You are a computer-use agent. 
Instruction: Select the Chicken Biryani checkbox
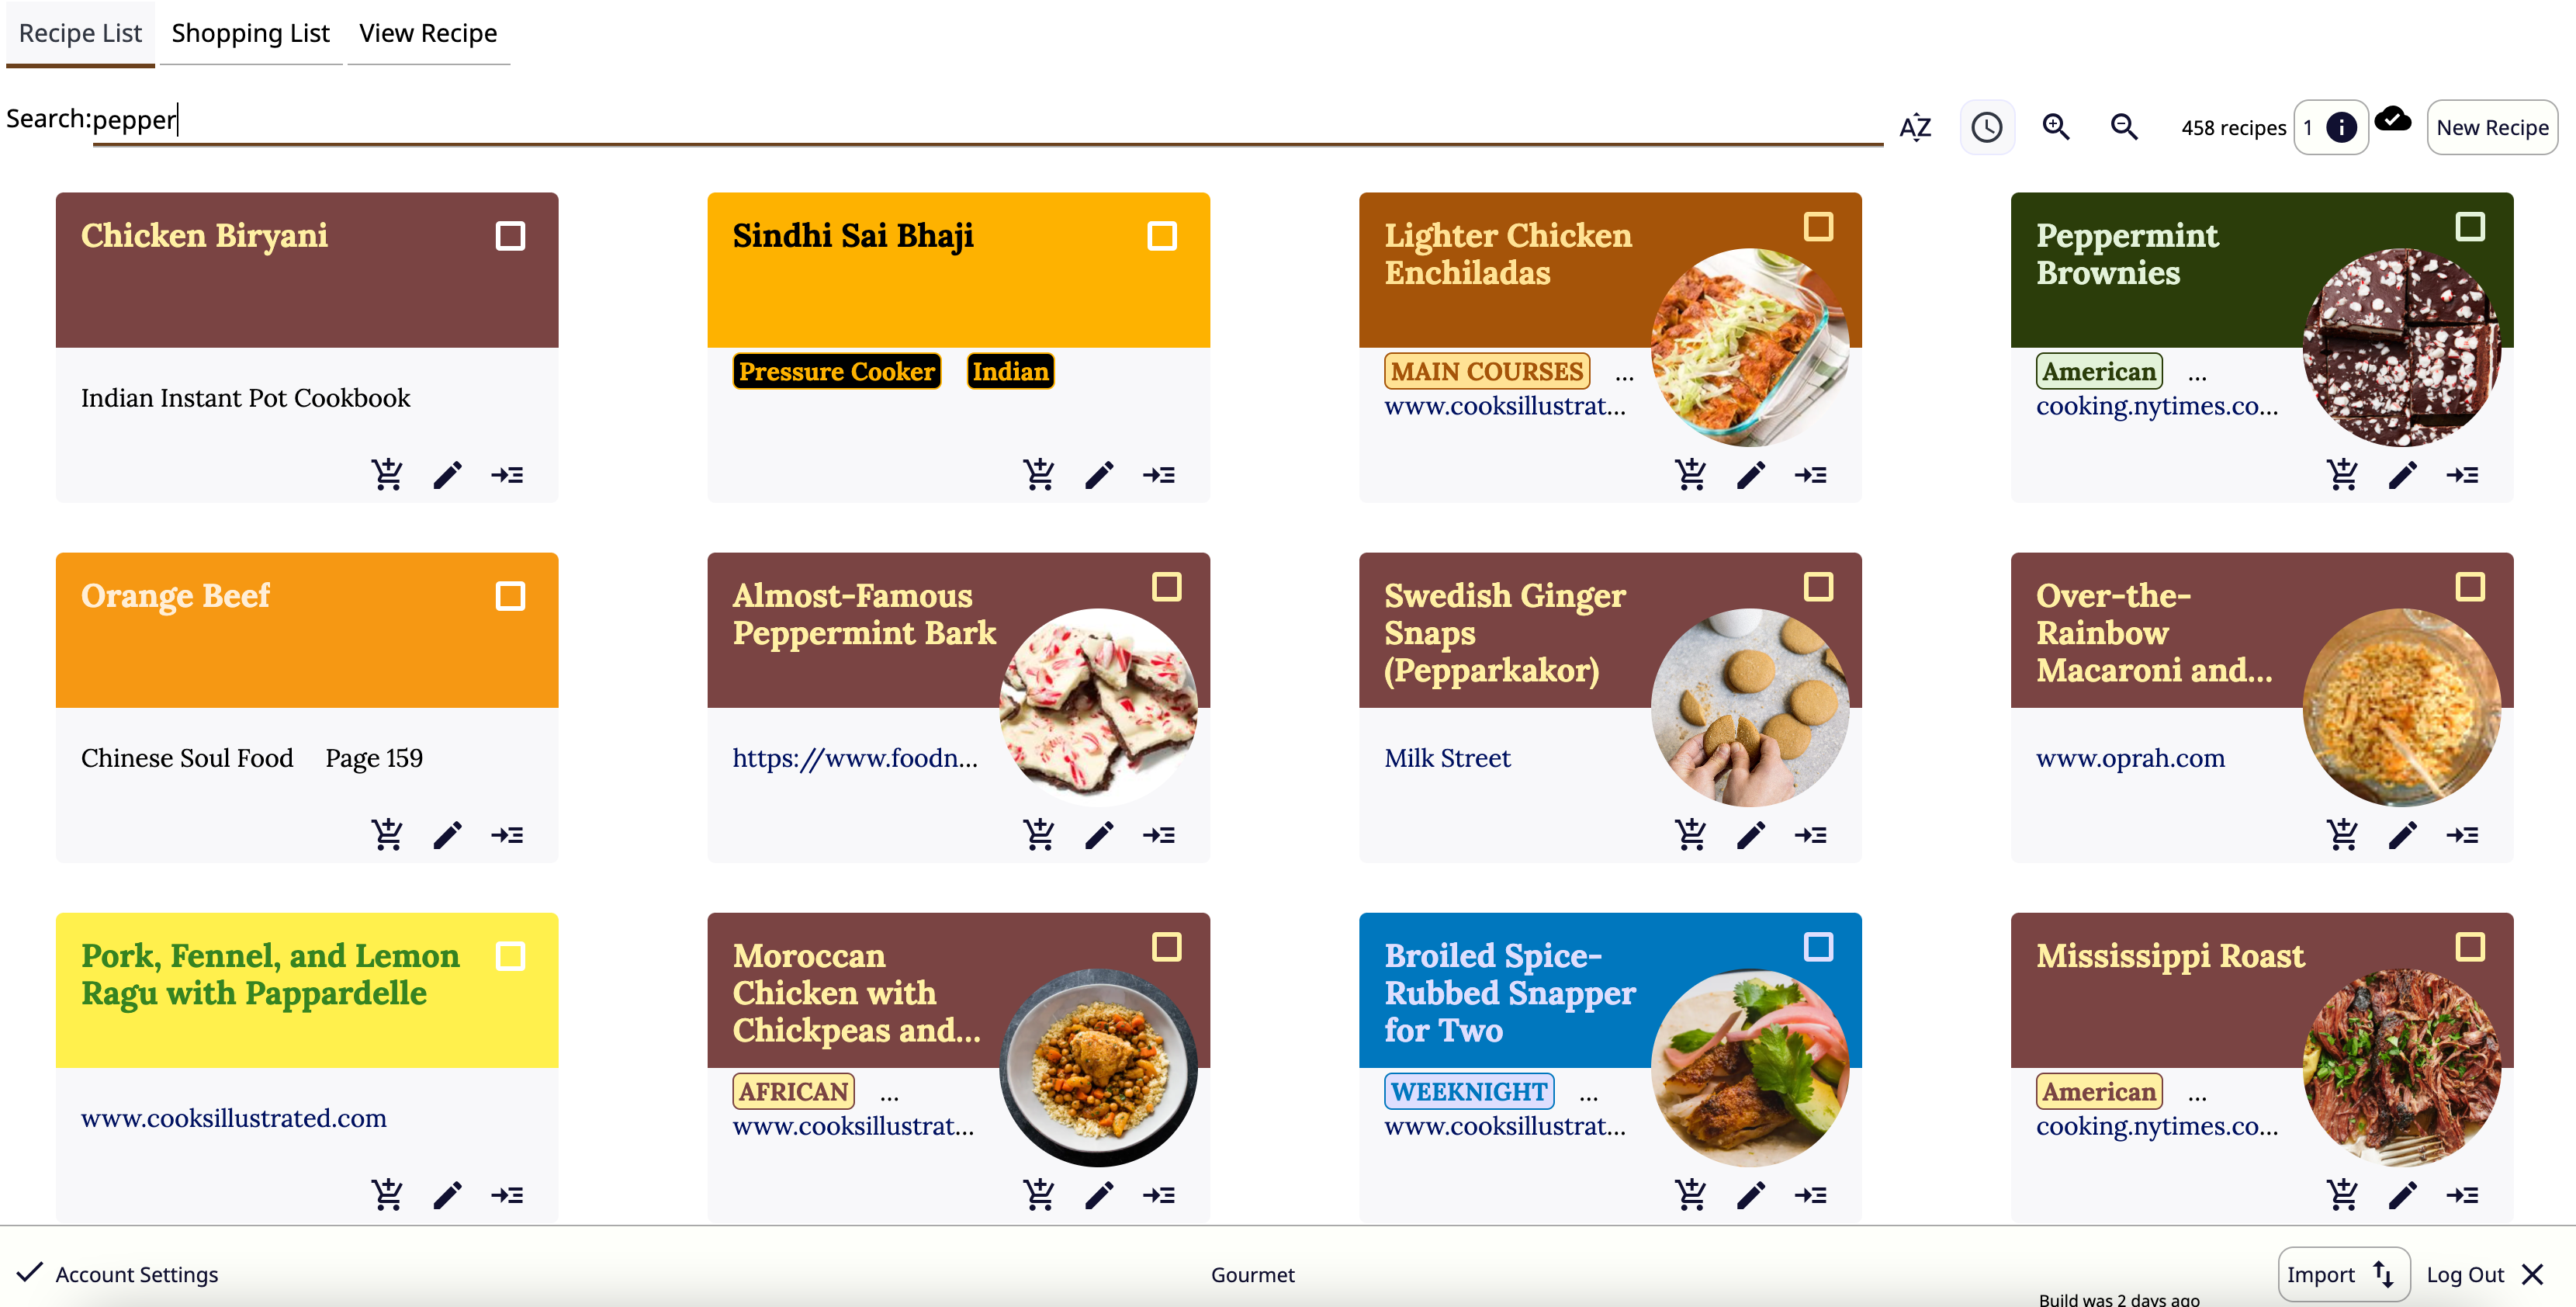pos(510,236)
